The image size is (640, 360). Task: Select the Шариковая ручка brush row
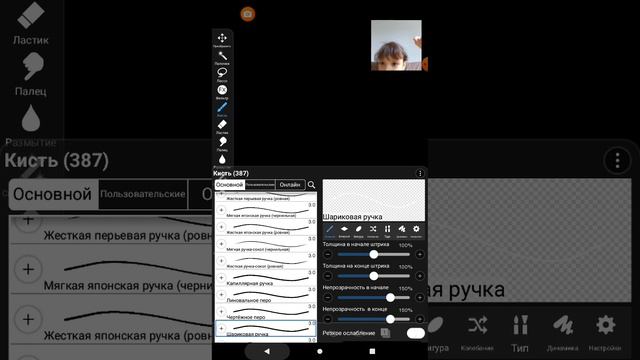pyautogui.click(x=266, y=329)
